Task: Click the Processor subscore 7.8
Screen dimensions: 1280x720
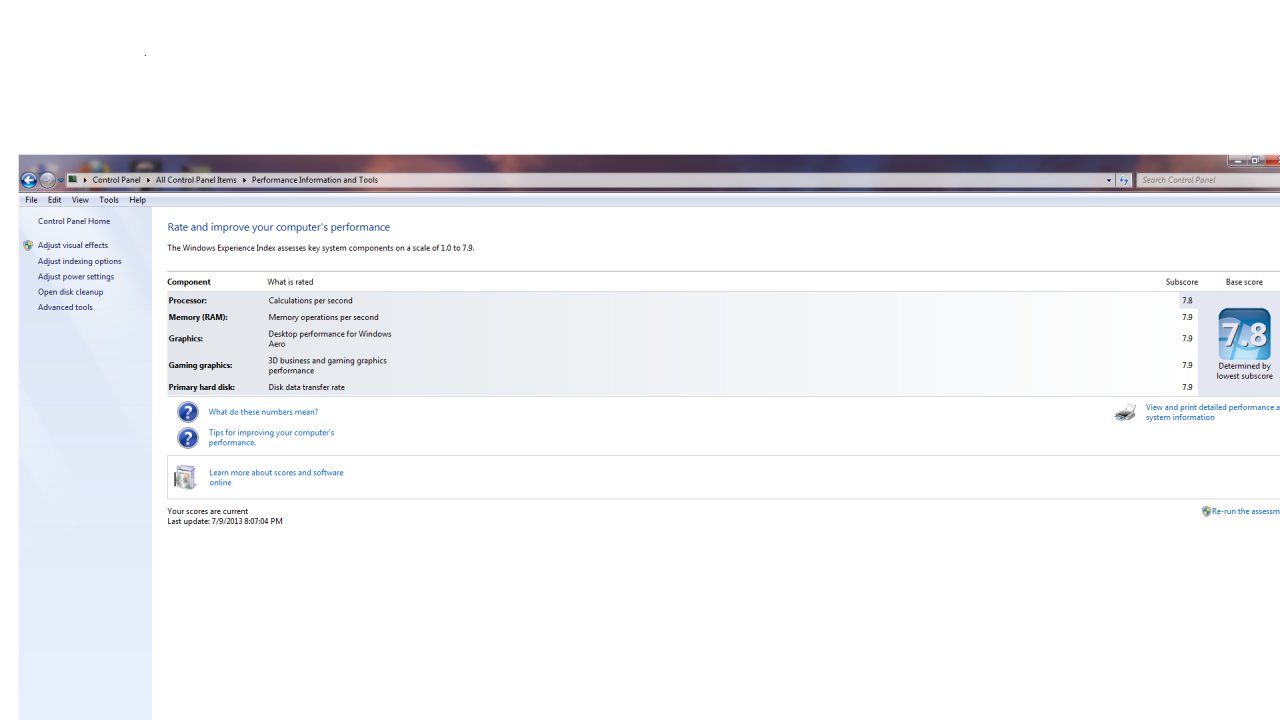Action: [x=1187, y=300]
